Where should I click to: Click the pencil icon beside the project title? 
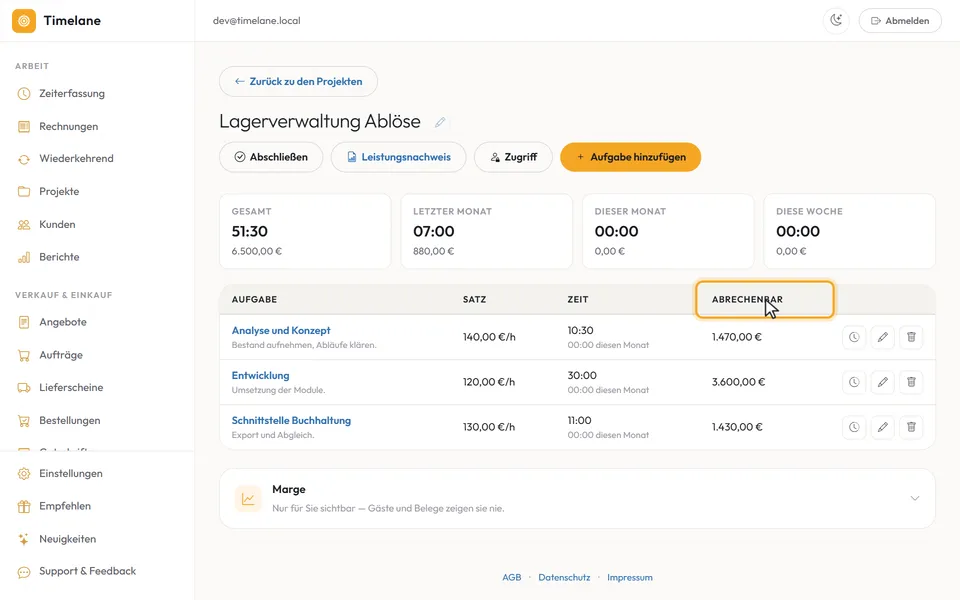point(440,122)
